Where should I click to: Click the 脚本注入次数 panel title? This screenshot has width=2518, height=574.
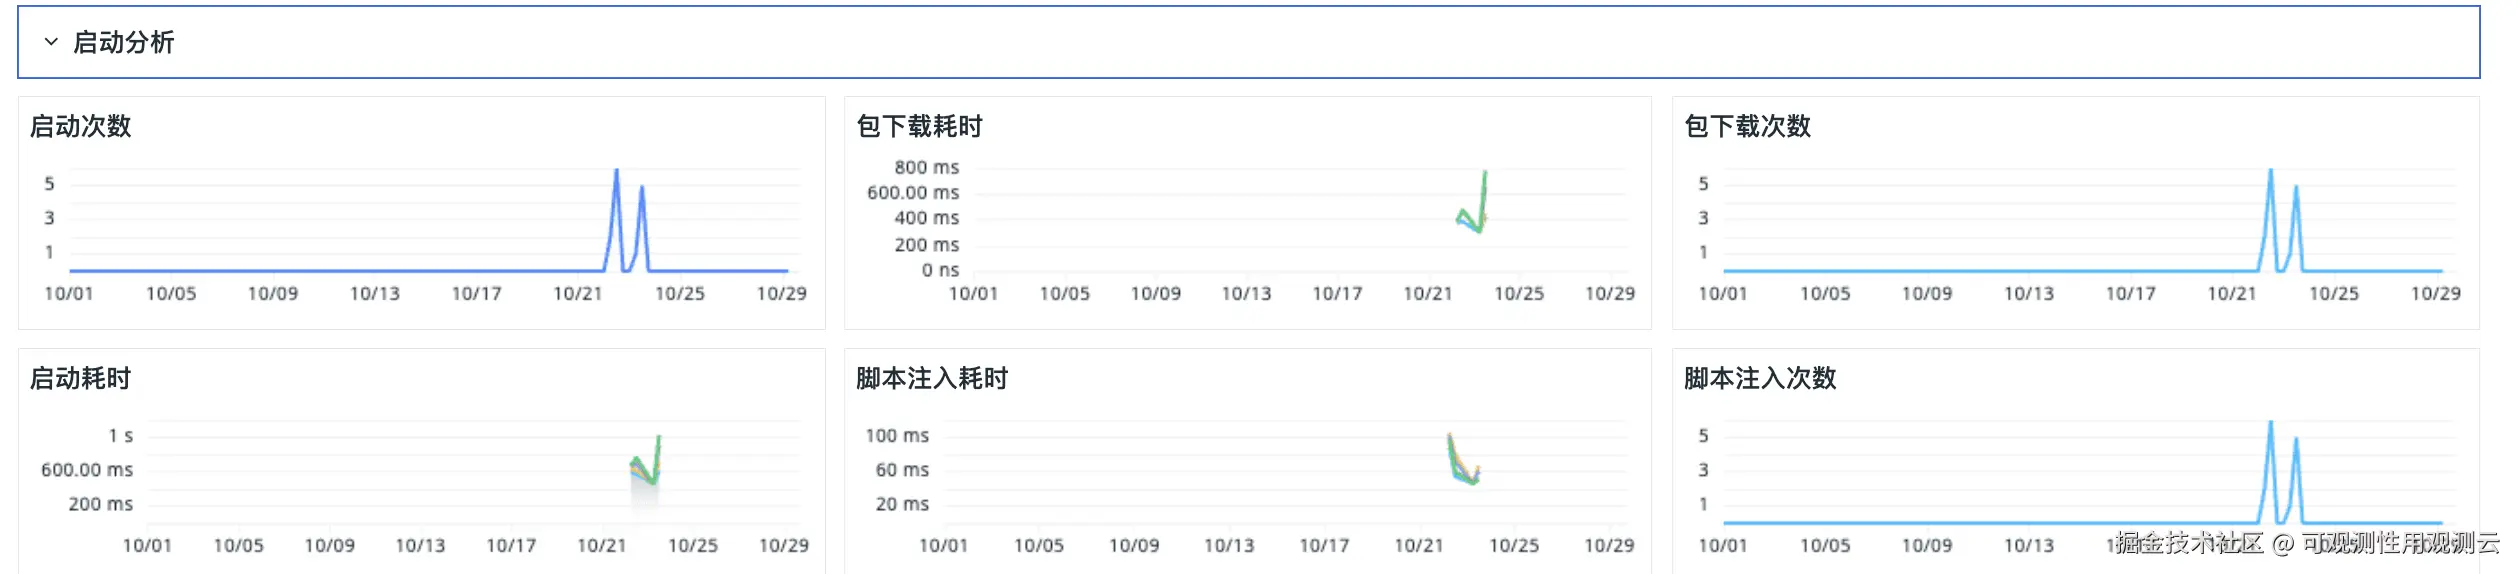pos(1760,378)
